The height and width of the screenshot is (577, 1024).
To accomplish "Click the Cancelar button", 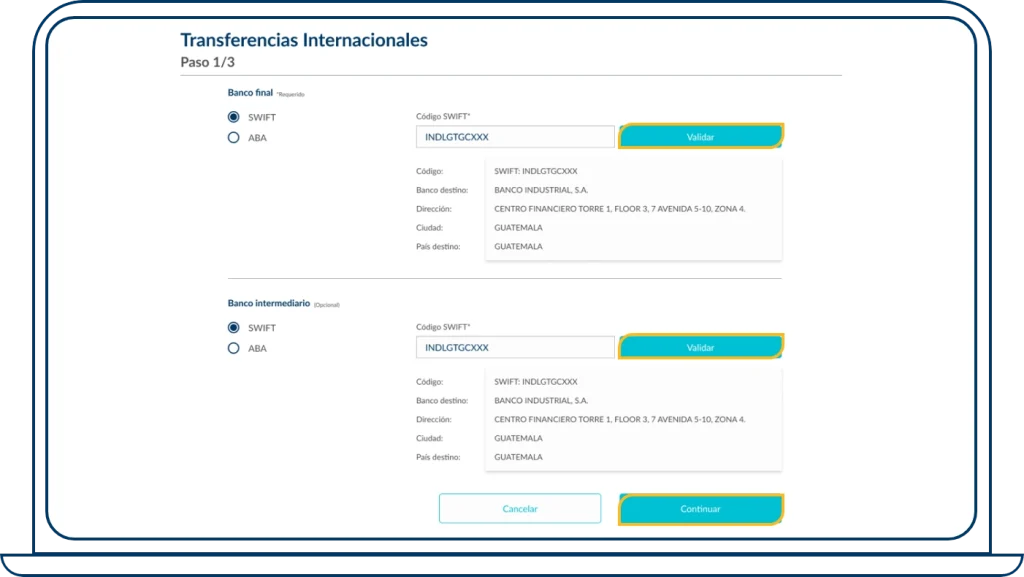I will point(519,508).
